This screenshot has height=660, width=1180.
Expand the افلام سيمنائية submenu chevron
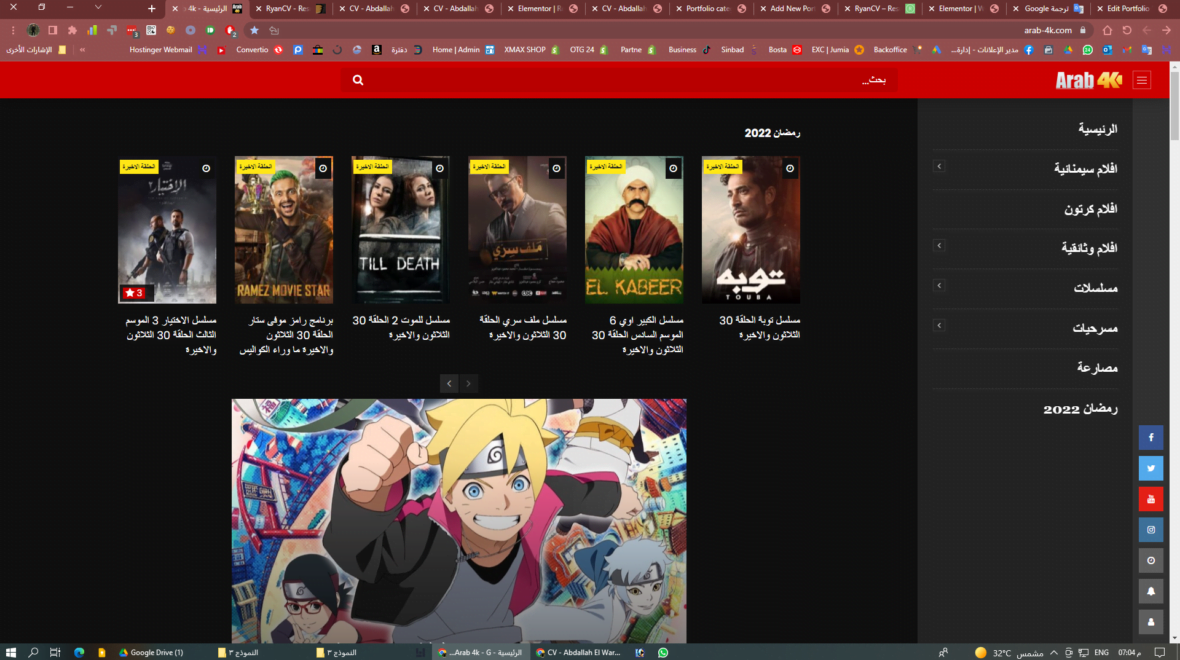[x=938, y=166]
